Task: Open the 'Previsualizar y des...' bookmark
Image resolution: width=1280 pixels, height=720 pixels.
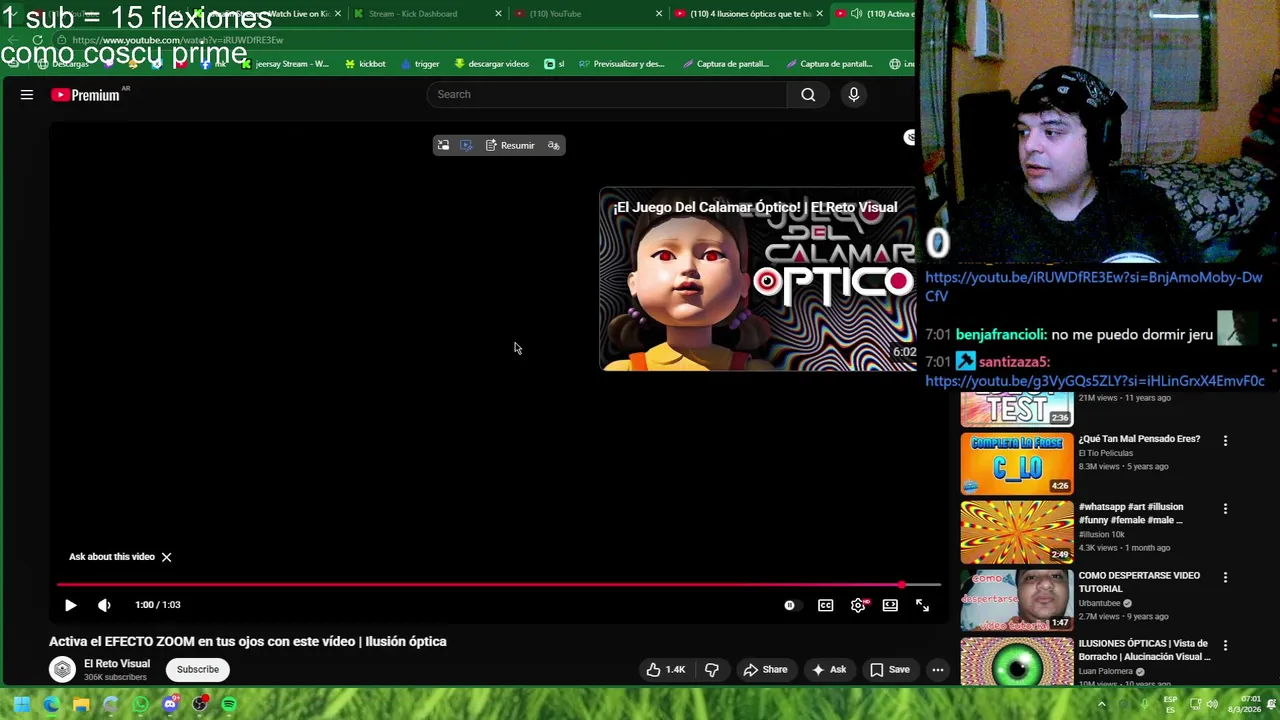Action: coord(621,64)
